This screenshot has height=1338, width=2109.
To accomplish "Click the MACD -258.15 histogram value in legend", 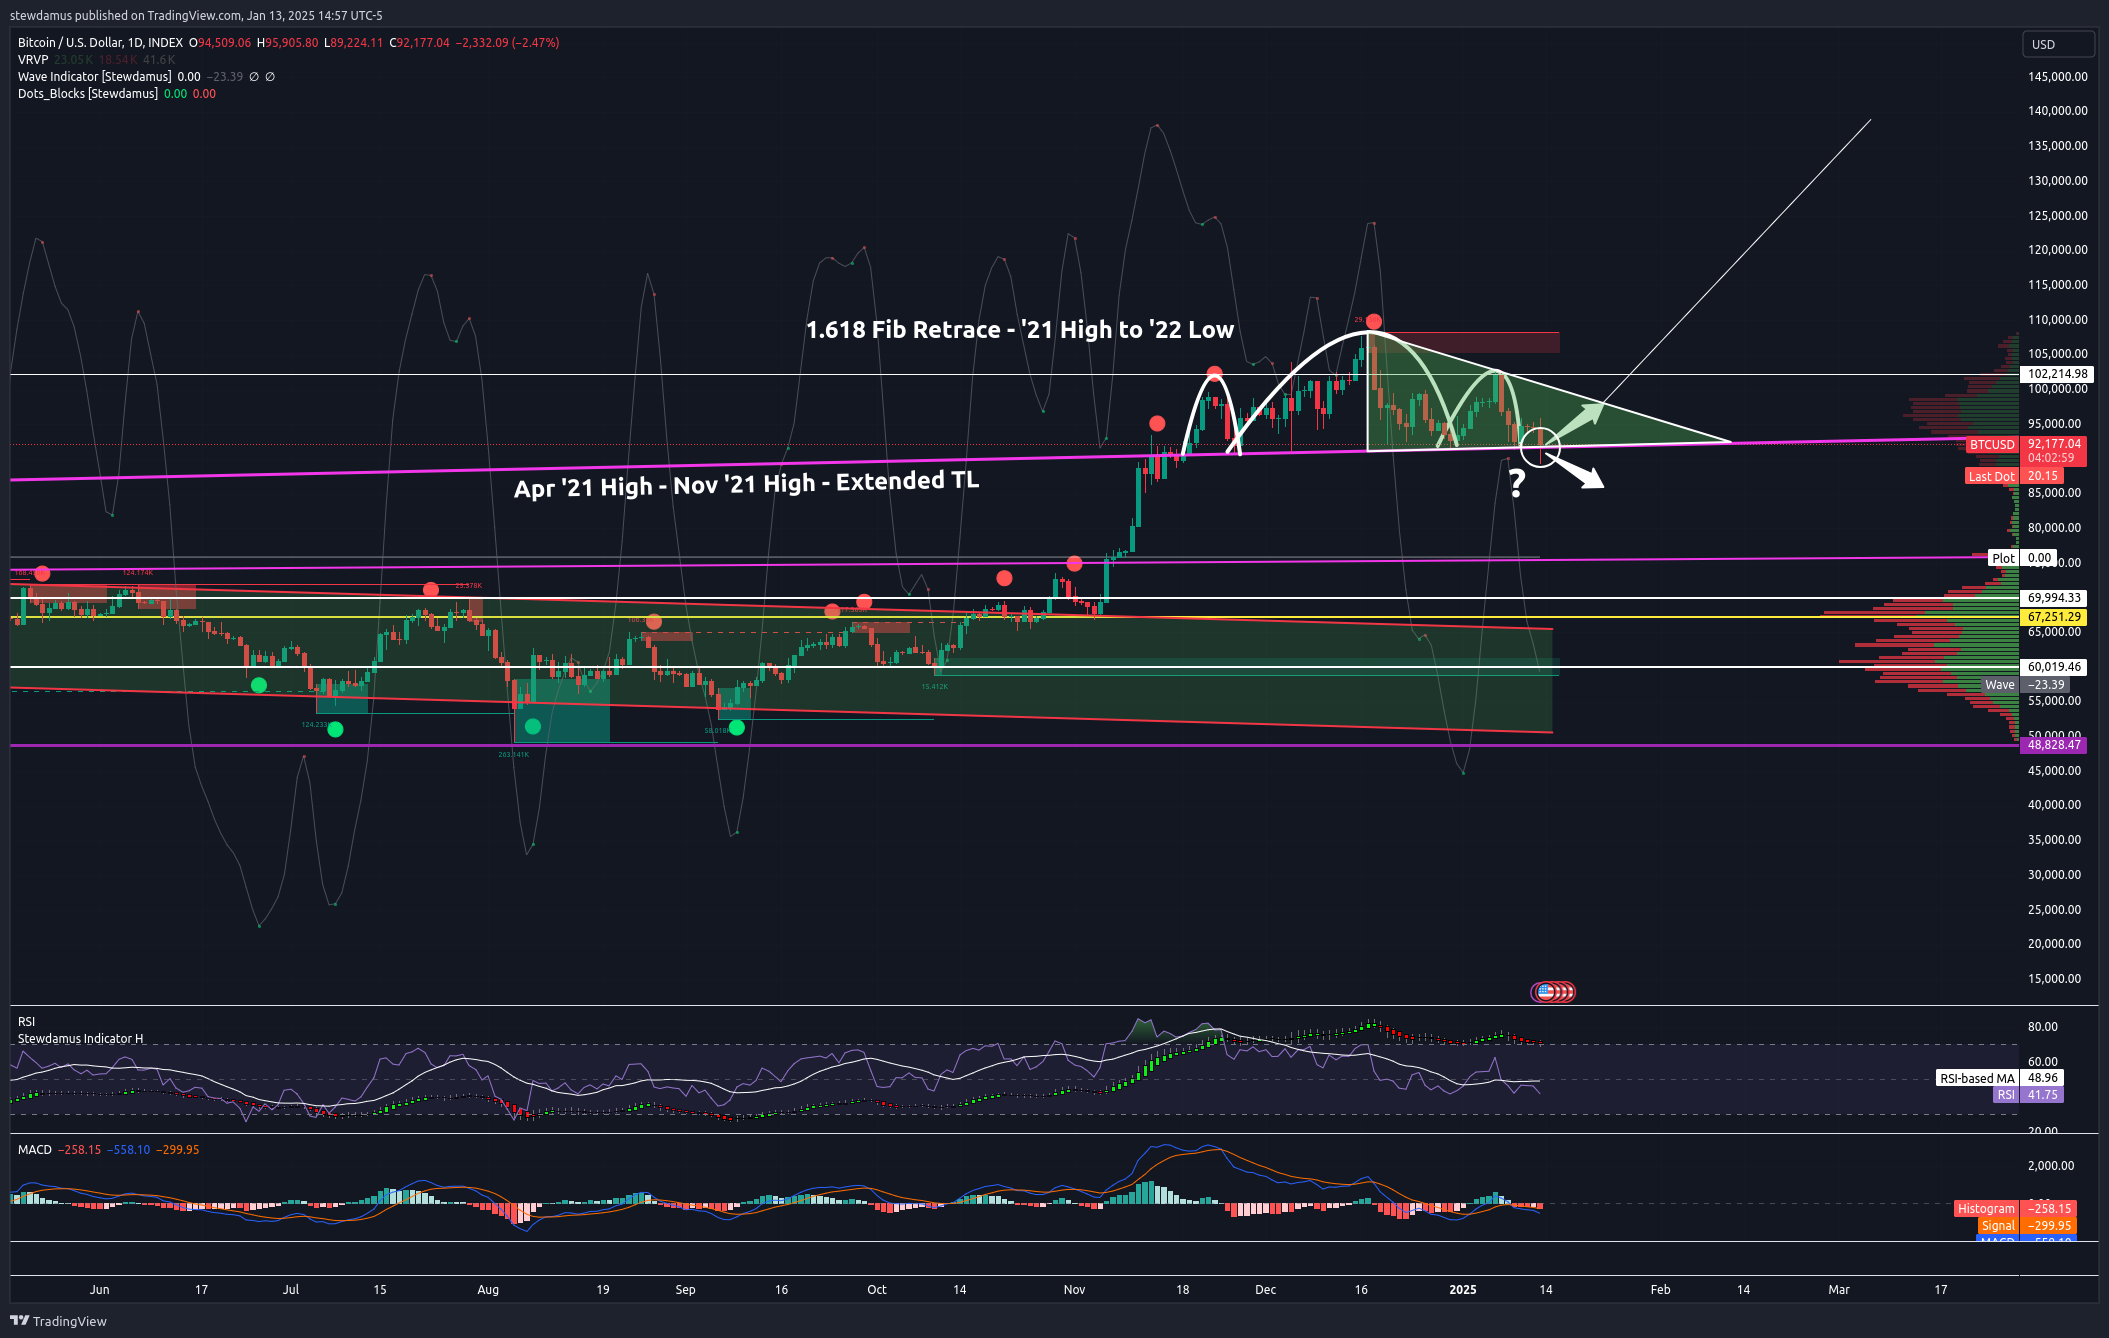I will tap(79, 1150).
